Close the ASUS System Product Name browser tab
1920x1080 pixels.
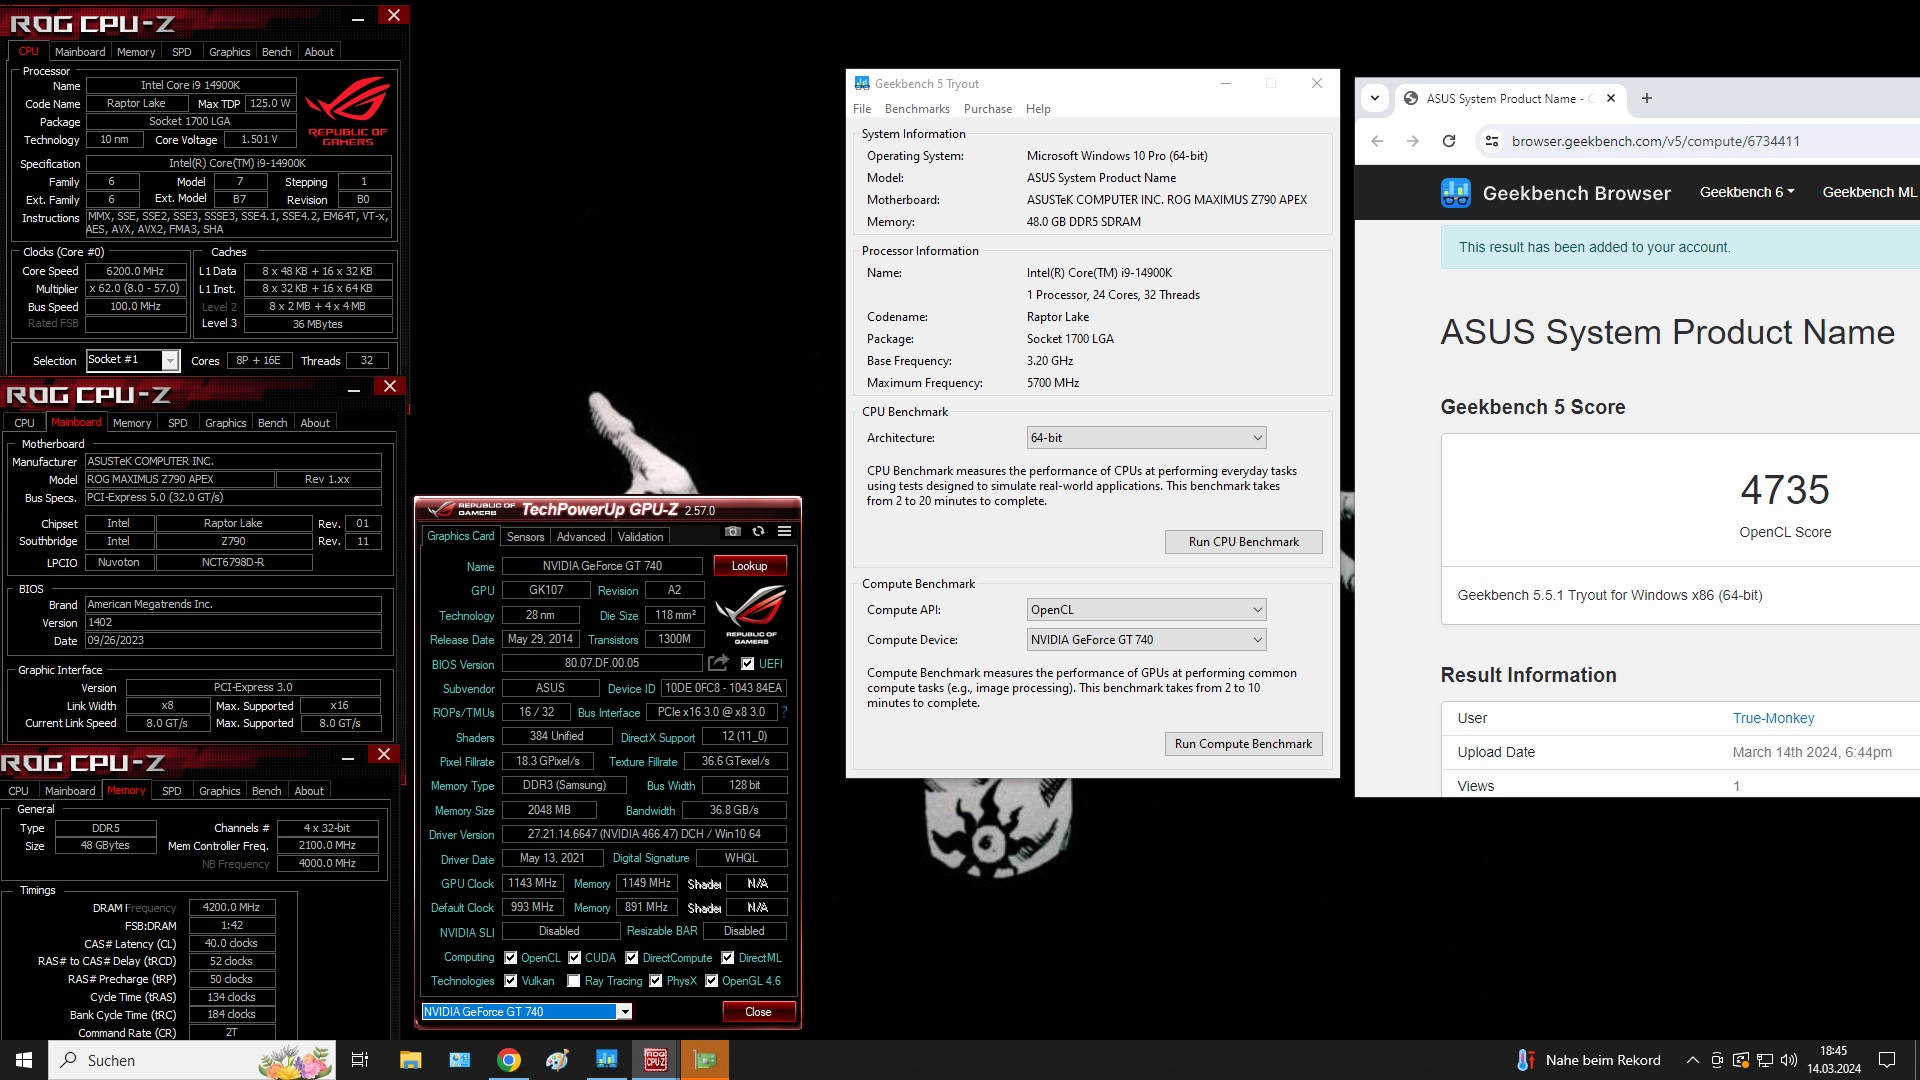coord(1611,98)
